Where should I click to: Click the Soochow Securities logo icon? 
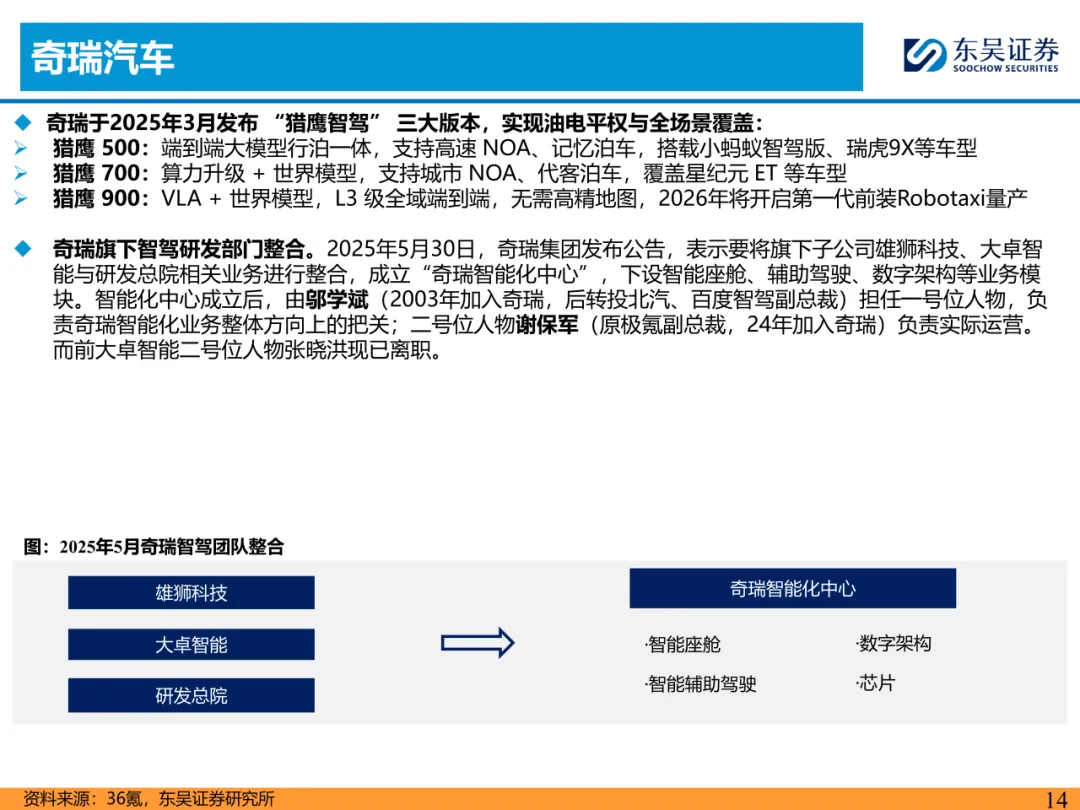click(924, 54)
